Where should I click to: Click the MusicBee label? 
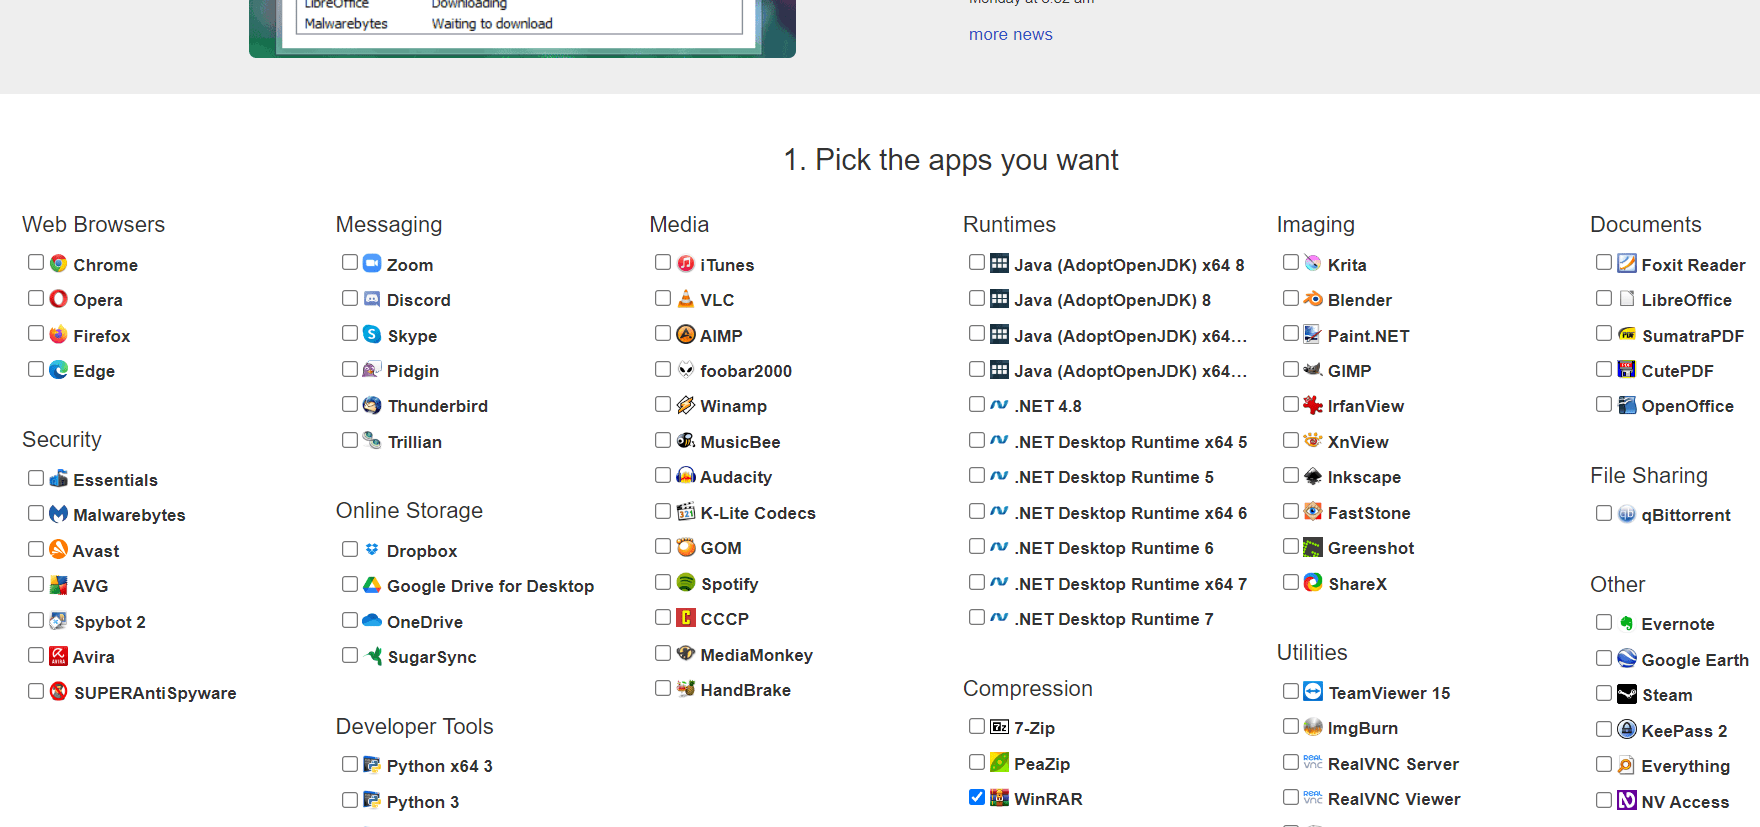[x=740, y=442]
